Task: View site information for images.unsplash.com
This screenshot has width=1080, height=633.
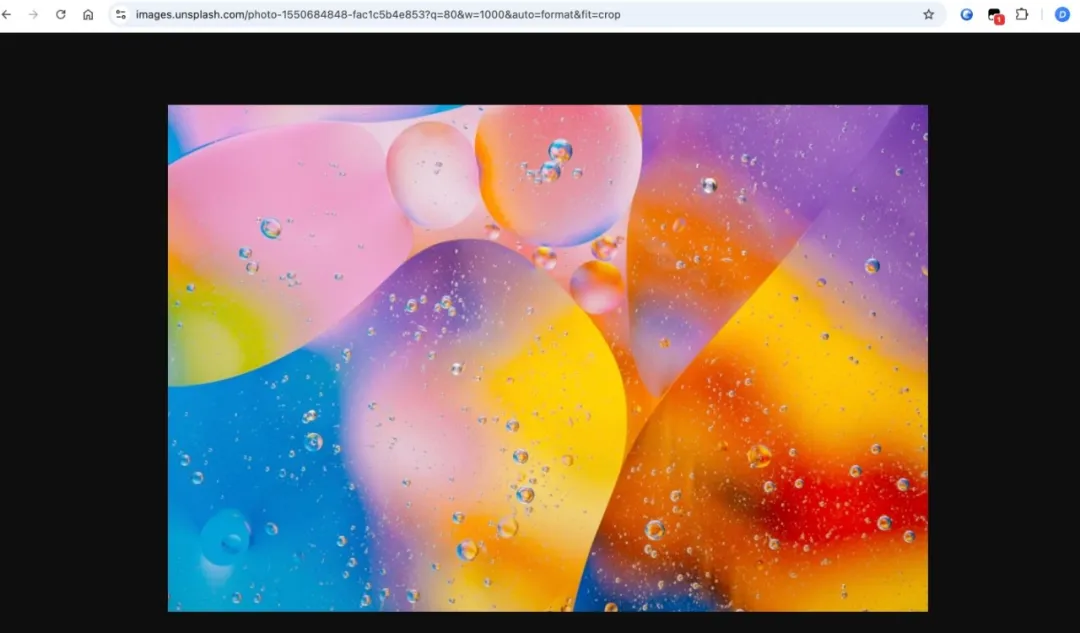Action: [x=121, y=15]
